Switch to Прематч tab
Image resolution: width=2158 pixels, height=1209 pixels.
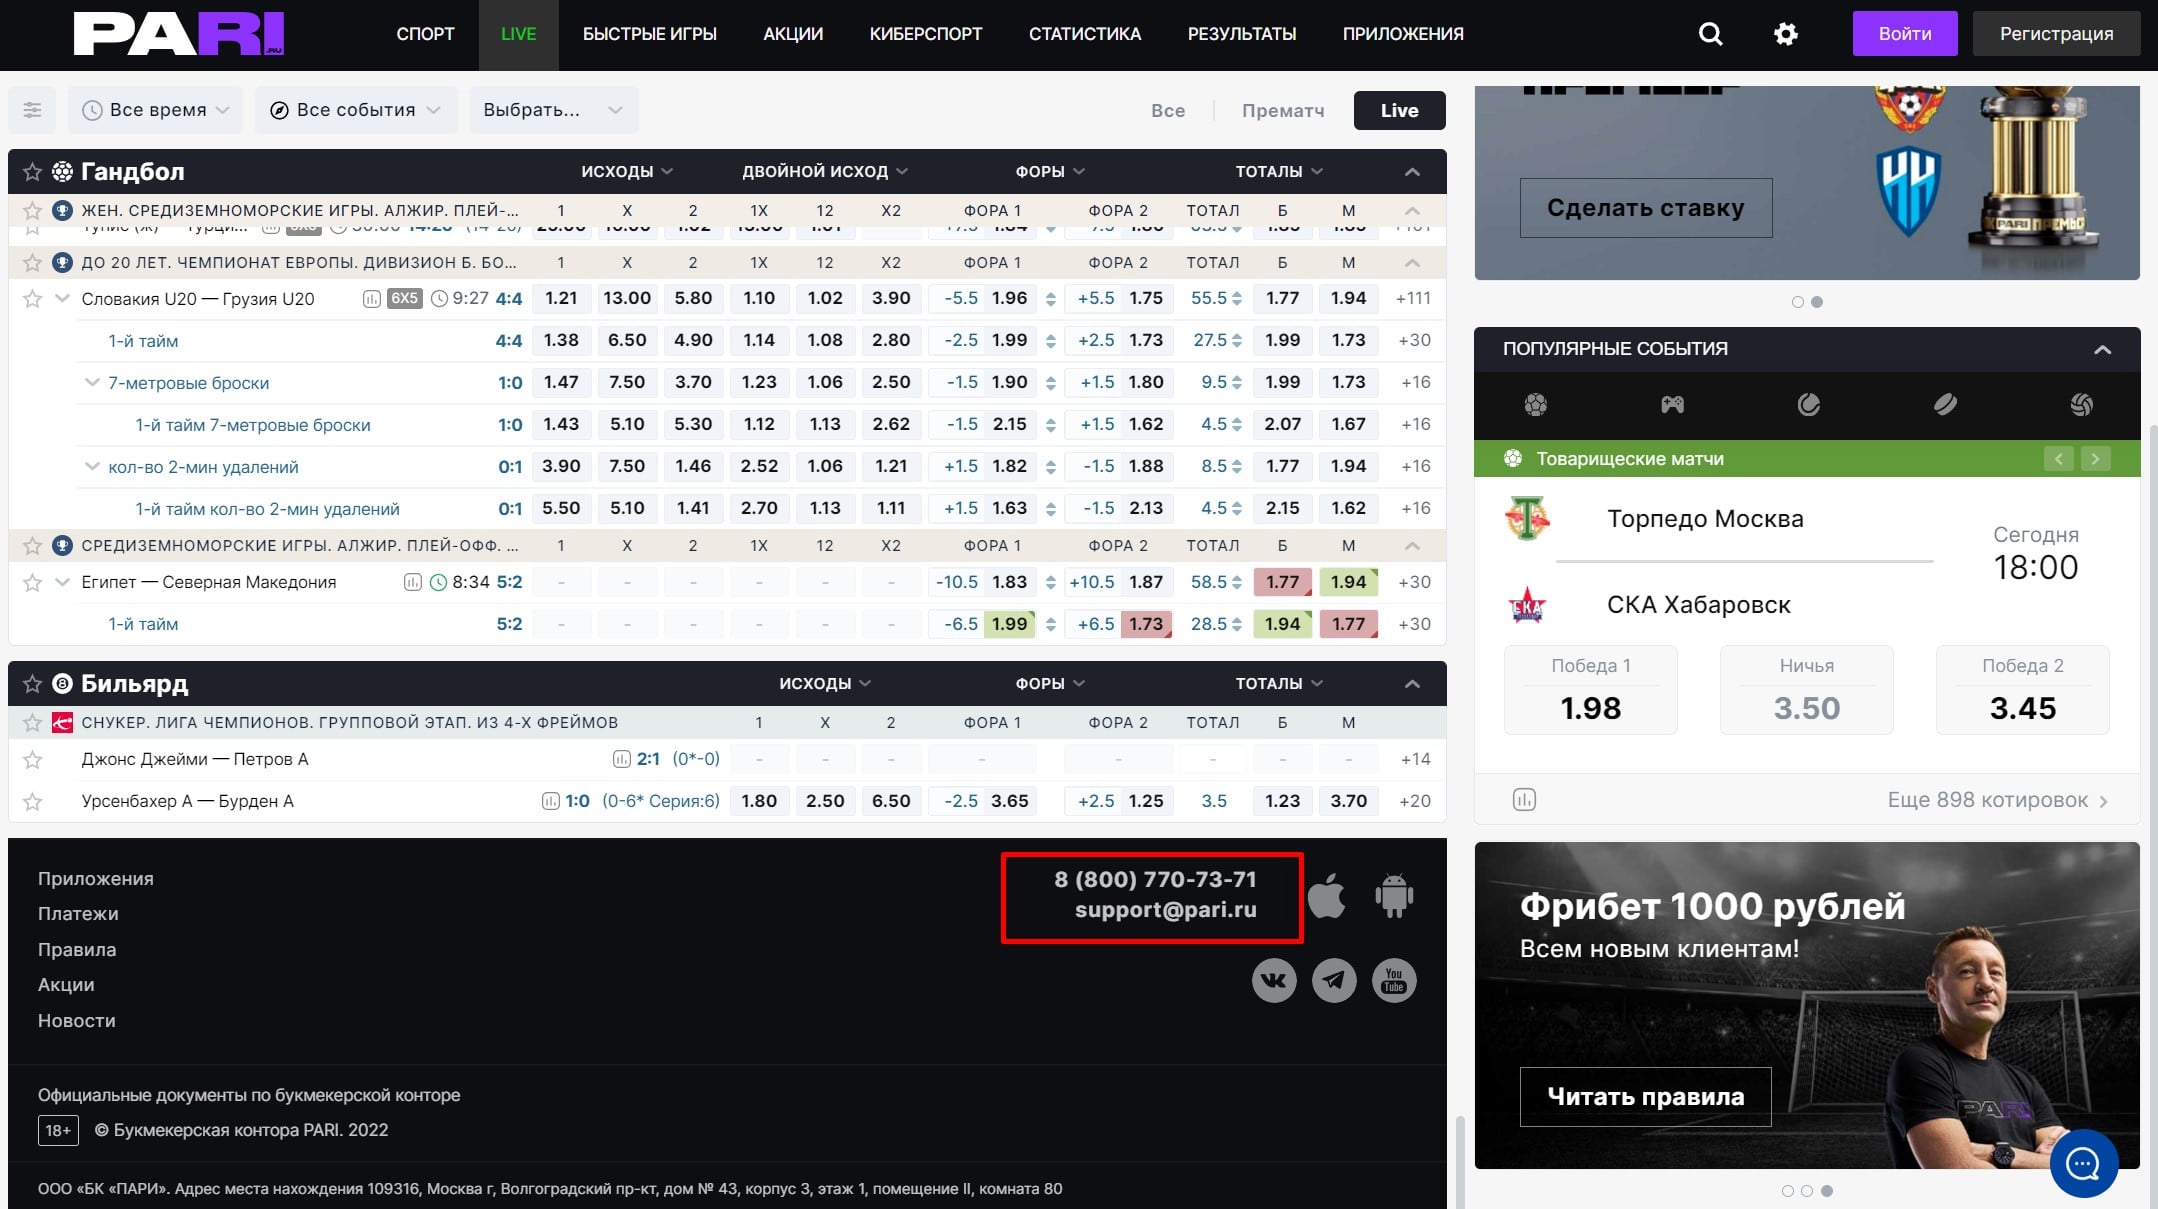(1283, 110)
